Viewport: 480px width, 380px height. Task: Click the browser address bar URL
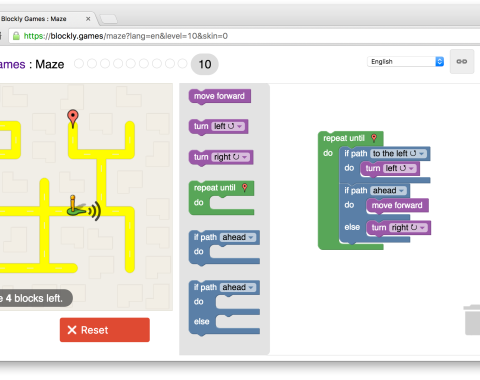126,36
